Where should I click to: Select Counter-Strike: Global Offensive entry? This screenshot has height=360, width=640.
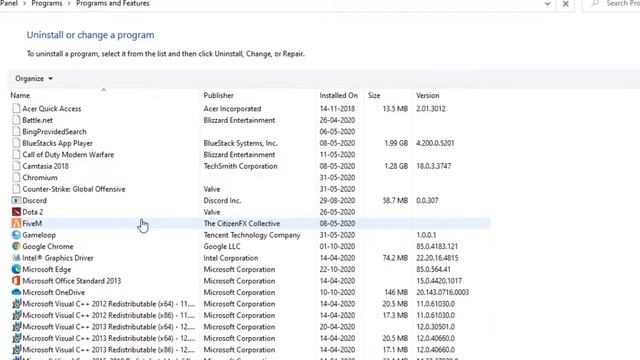pyautogui.click(x=74, y=189)
